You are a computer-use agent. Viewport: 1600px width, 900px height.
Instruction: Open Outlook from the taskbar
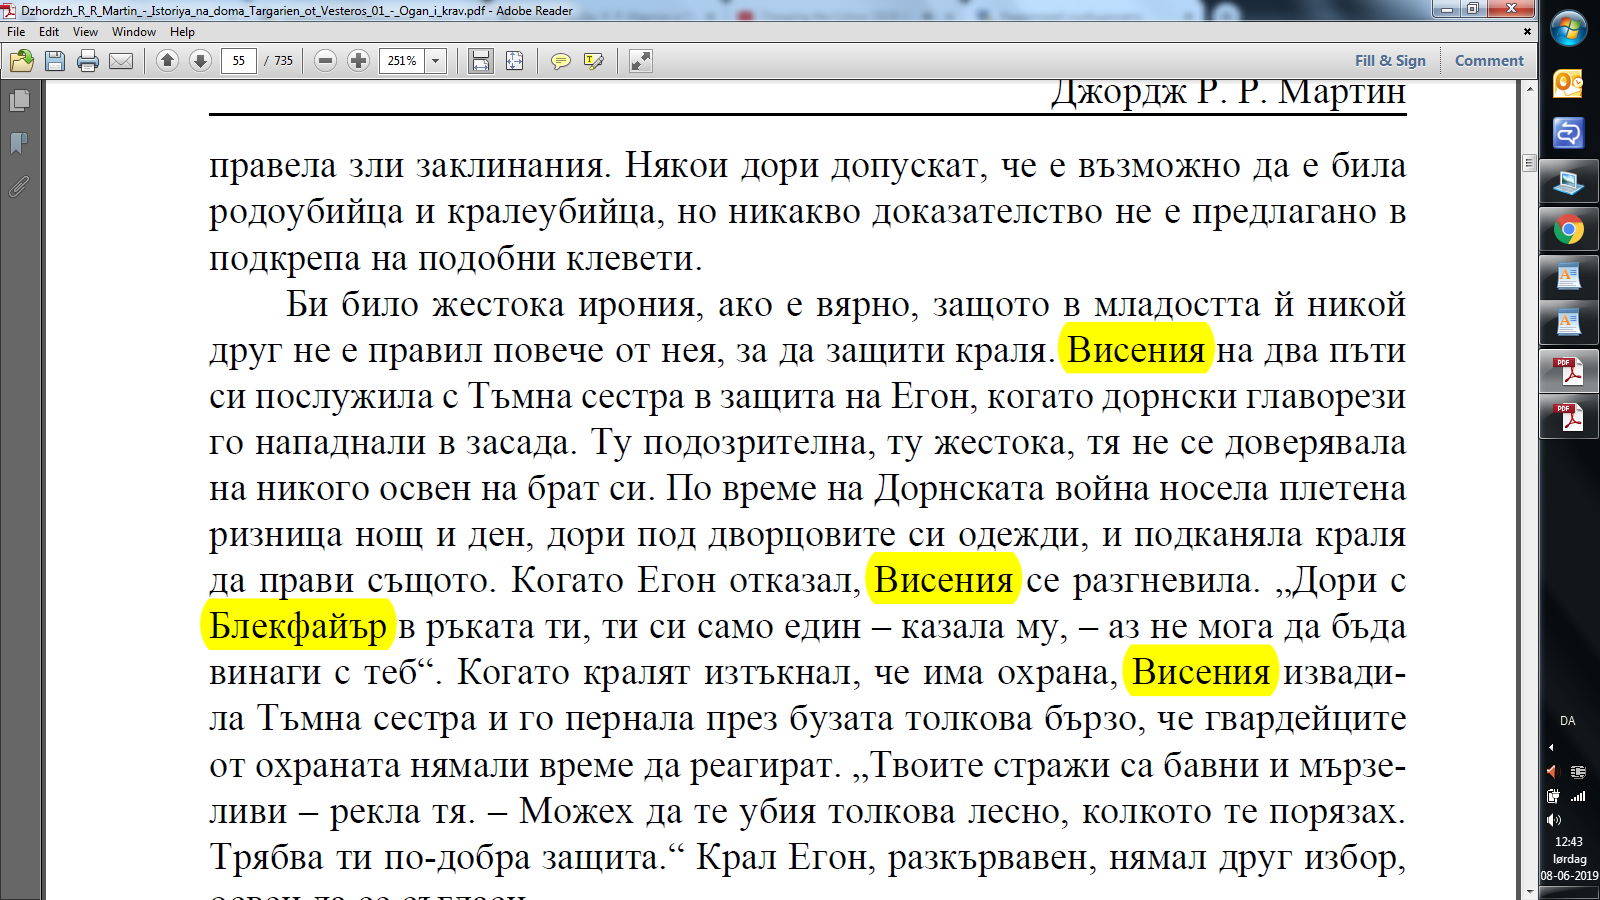[x=1568, y=84]
